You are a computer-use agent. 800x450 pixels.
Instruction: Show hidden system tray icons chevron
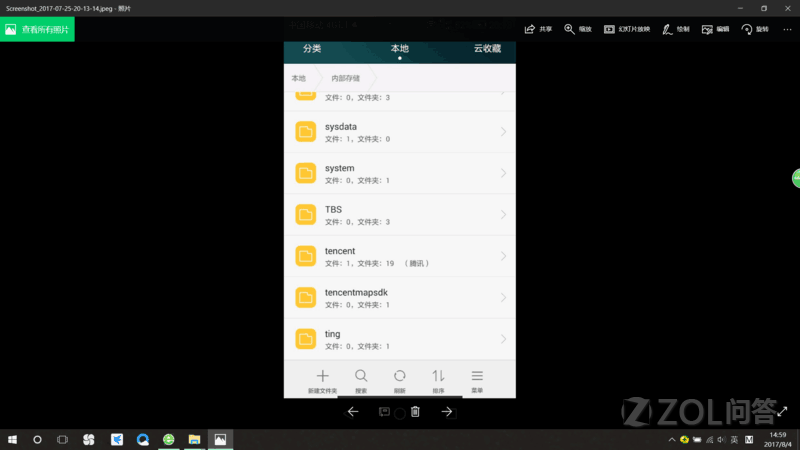coord(672,439)
